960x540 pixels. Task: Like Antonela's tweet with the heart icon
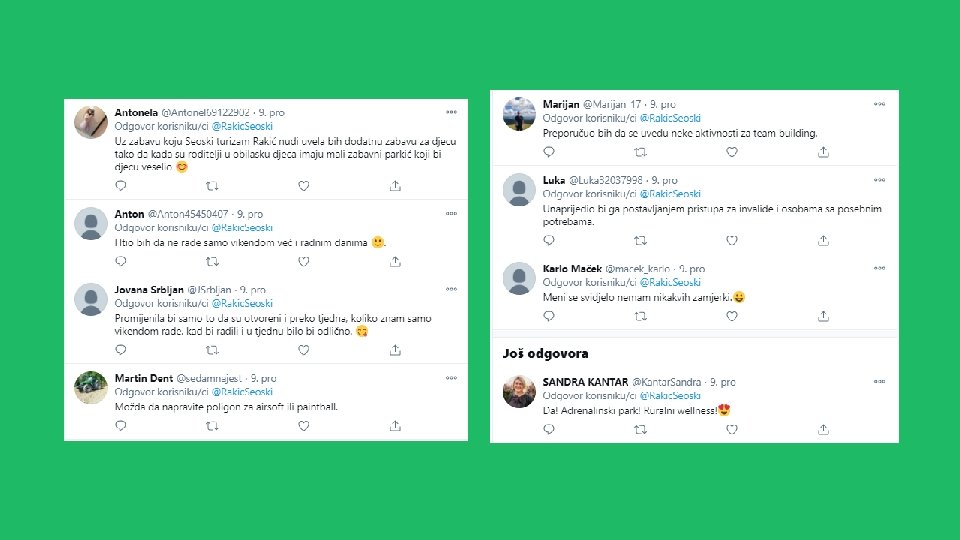tap(304, 186)
